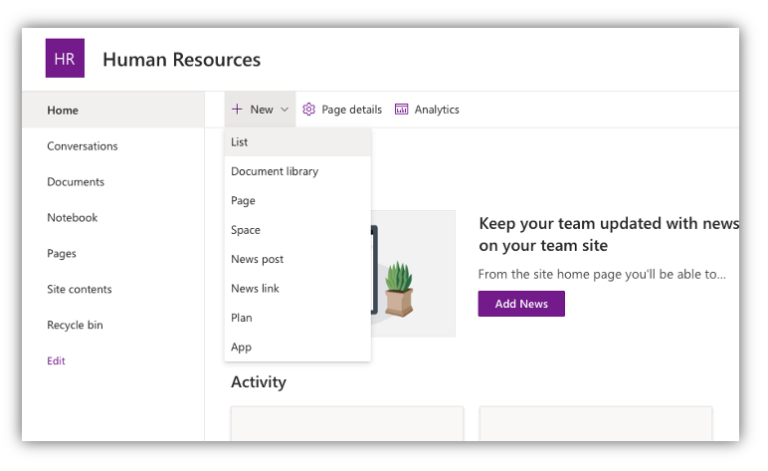The width and height of the screenshot is (768, 471).
Task: Go to Documents in the sidebar
Action: pos(75,182)
